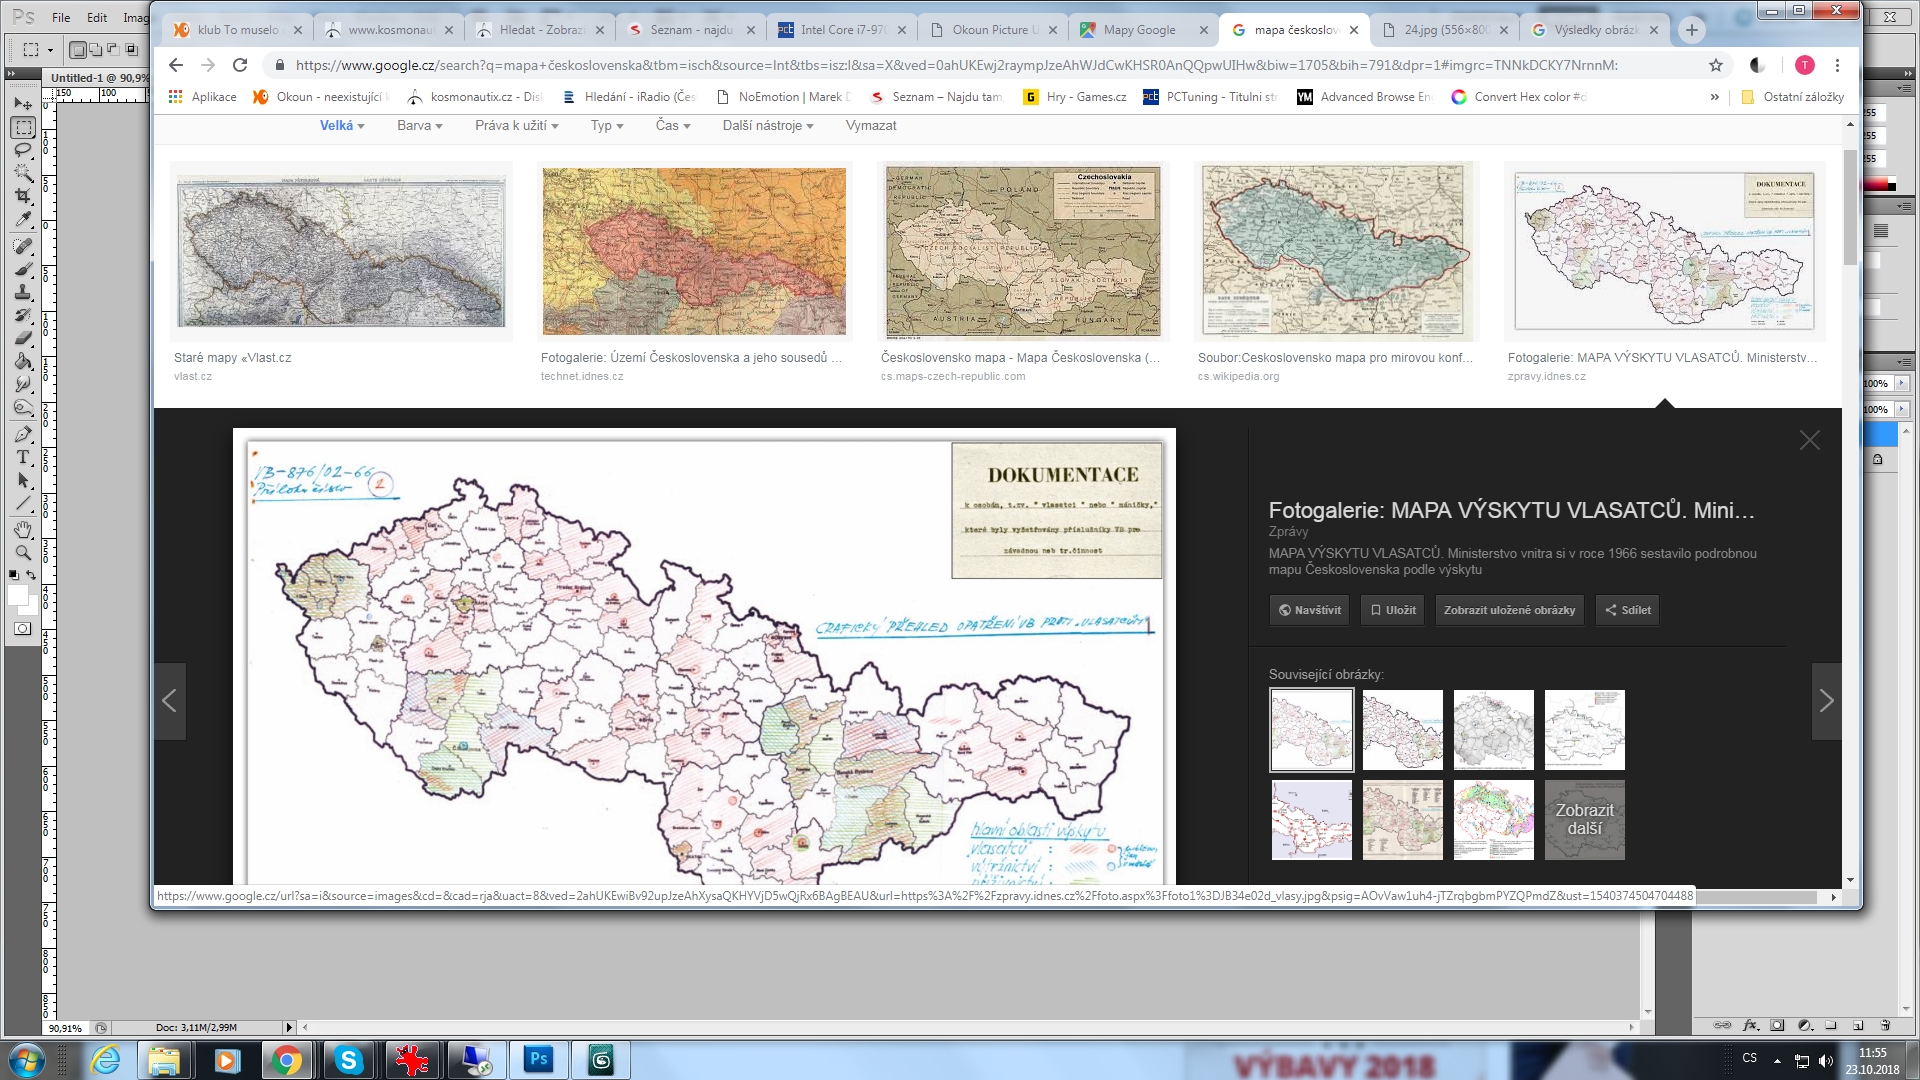Viewport: 1920px width, 1080px height.
Task: Open the Photoshop Edit menu
Action: 97,17
